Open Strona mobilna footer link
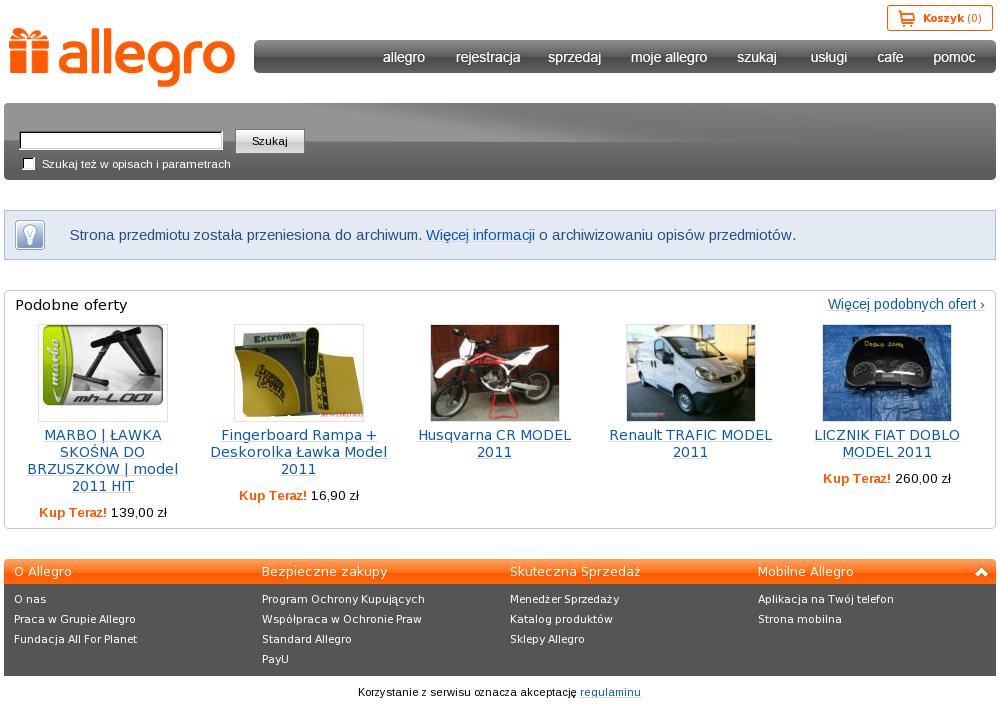Viewport: 1000px width, 712px height. [799, 619]
